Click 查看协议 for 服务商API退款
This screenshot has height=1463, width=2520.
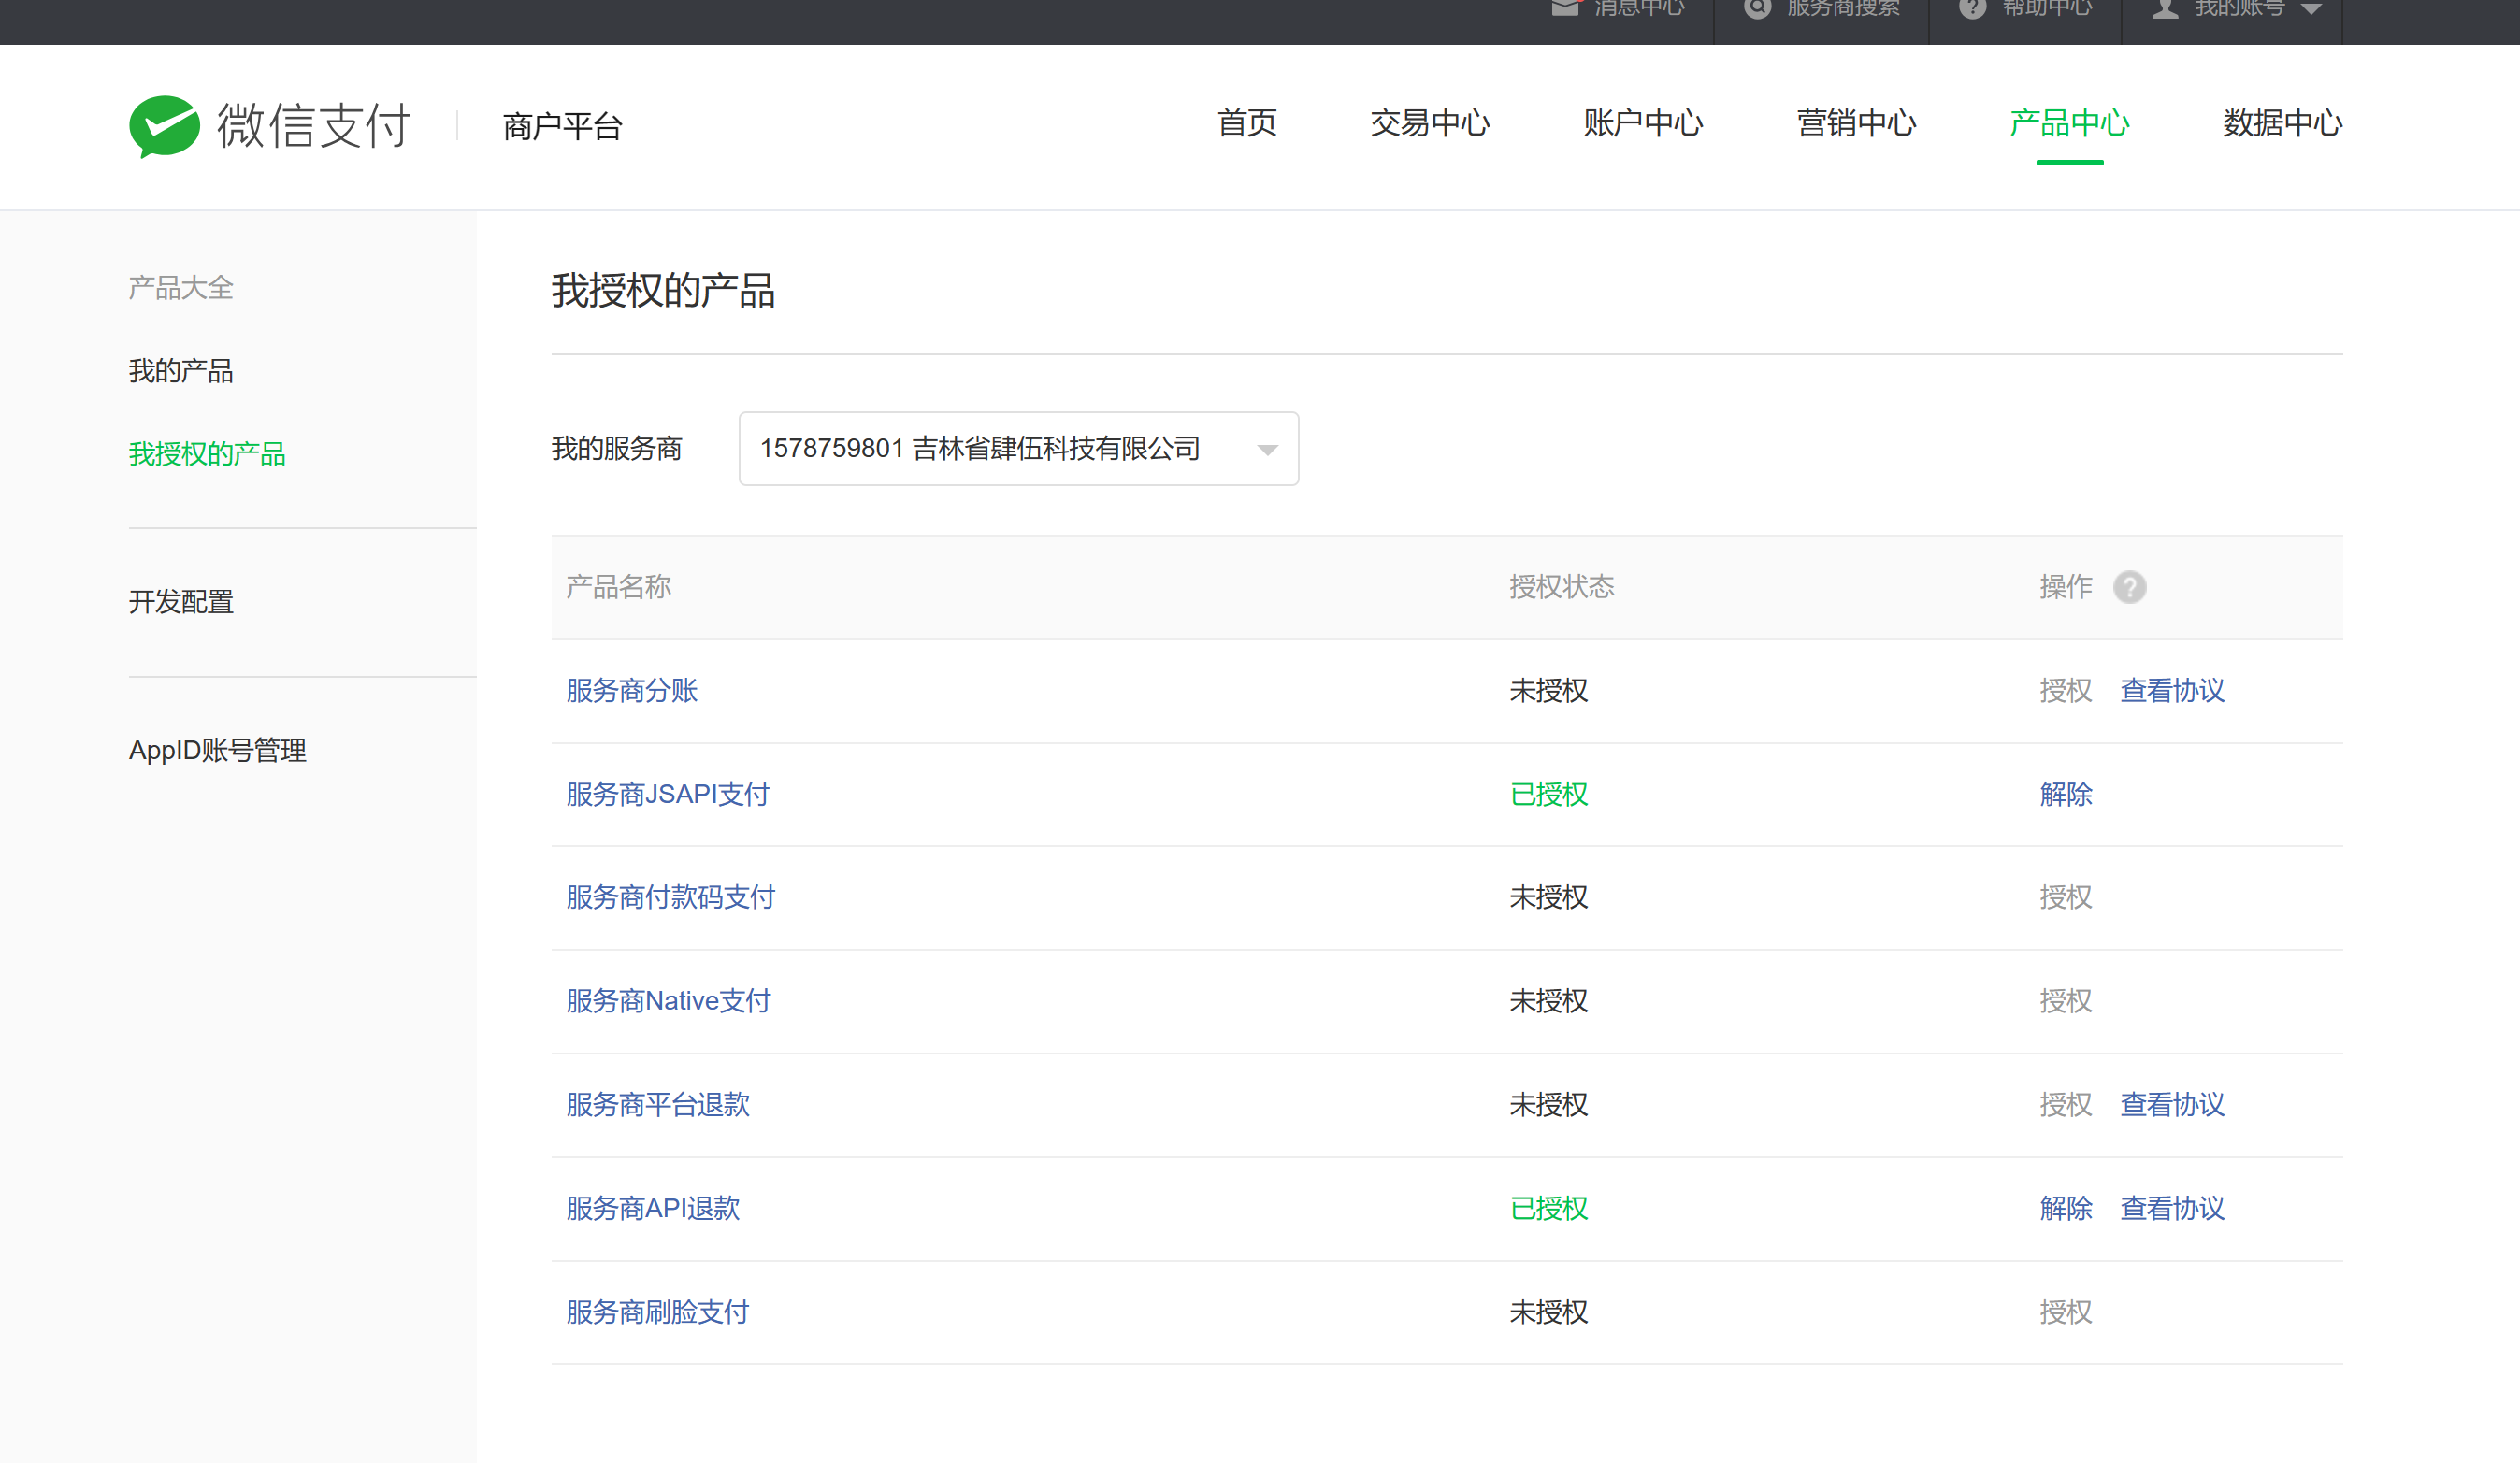click(2172, 1209)
